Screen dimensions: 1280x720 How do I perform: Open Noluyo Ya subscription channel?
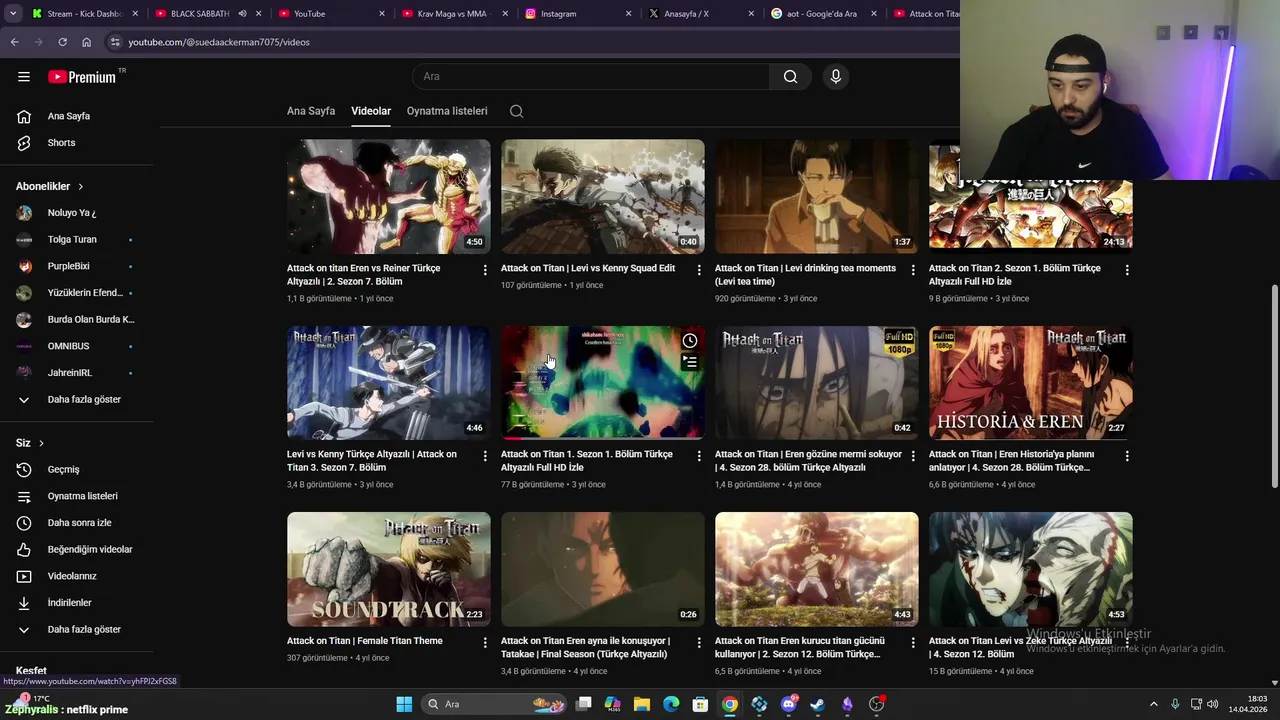coord(77,213)
